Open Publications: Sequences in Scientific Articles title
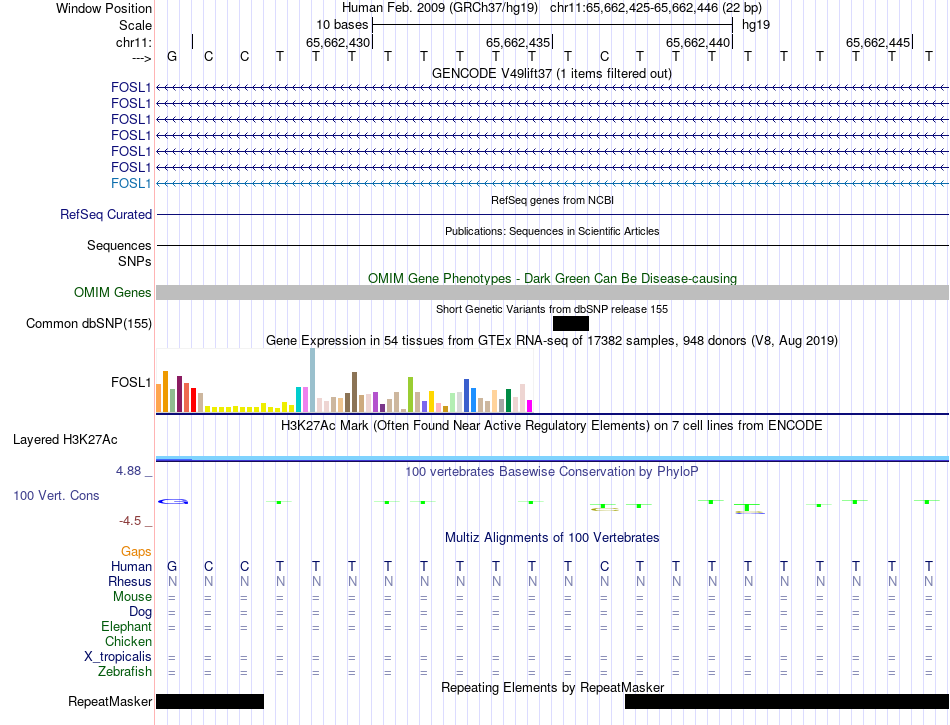The image size is (950, 725). (x=552, y=231)
